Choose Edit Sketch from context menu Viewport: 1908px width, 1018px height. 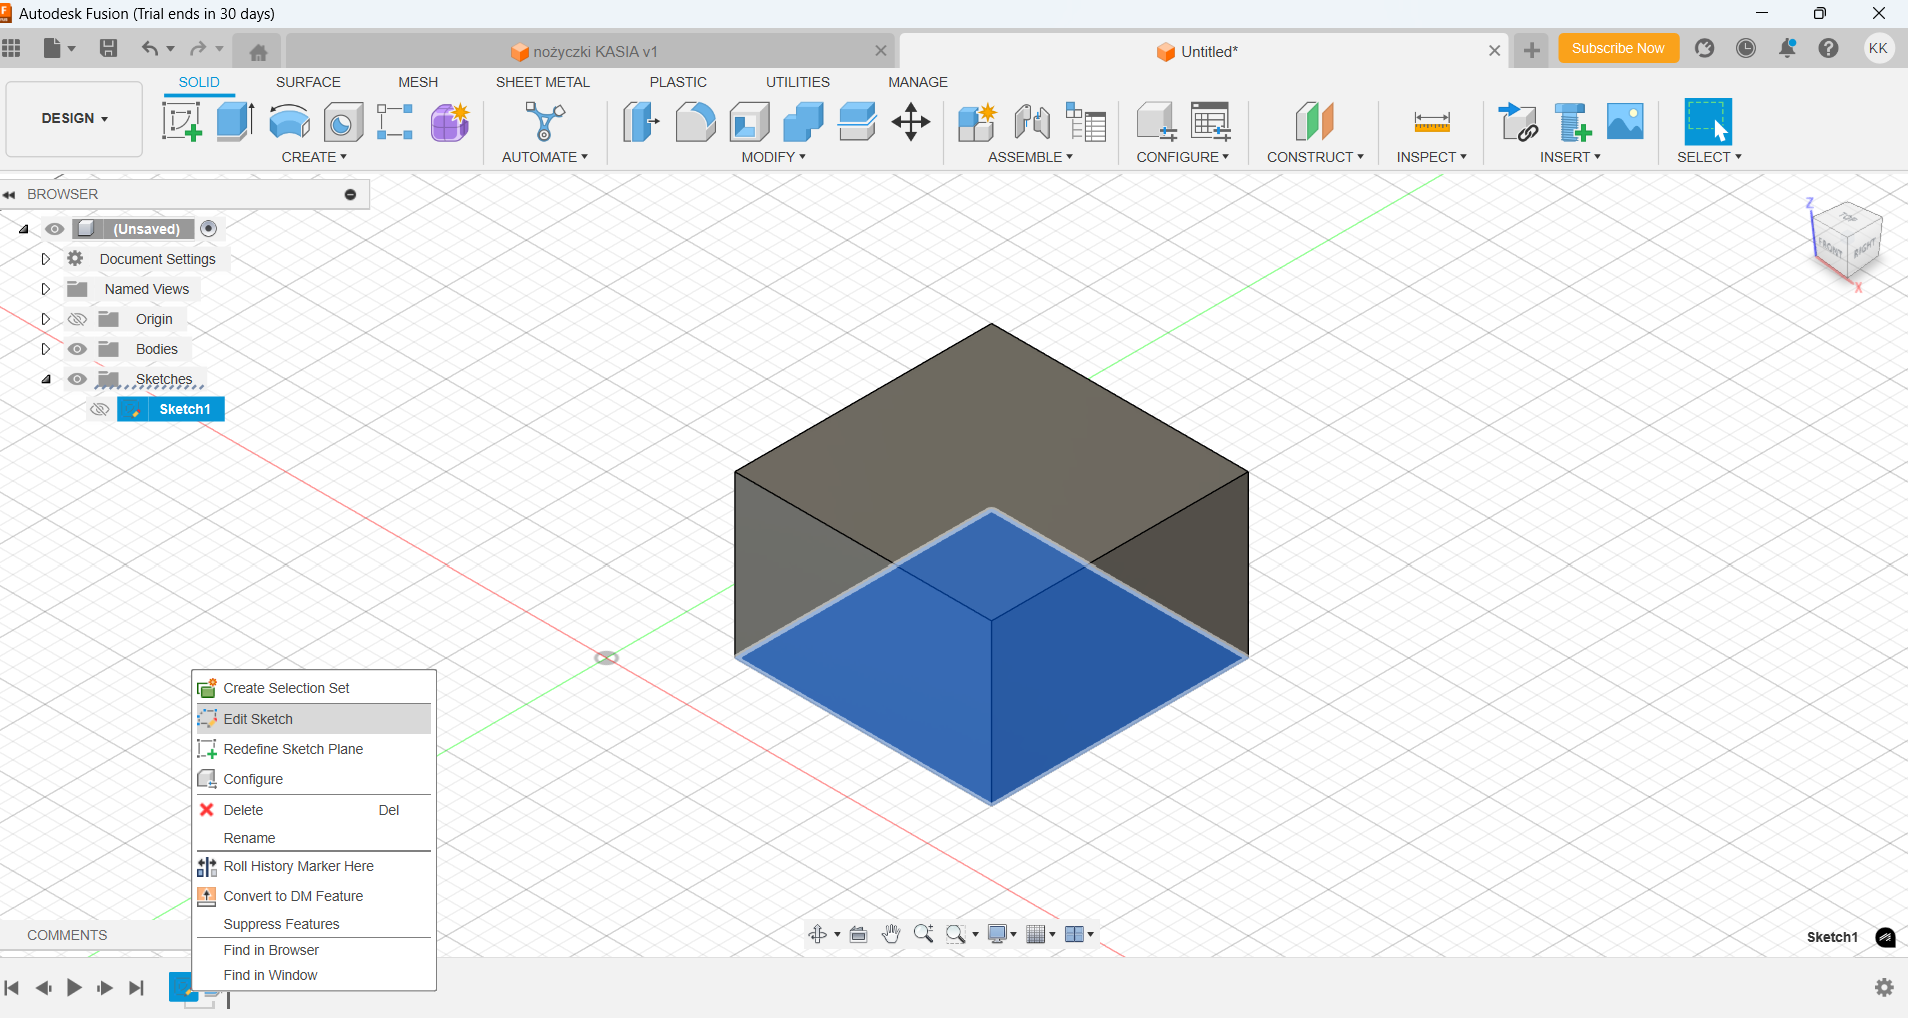314,719
